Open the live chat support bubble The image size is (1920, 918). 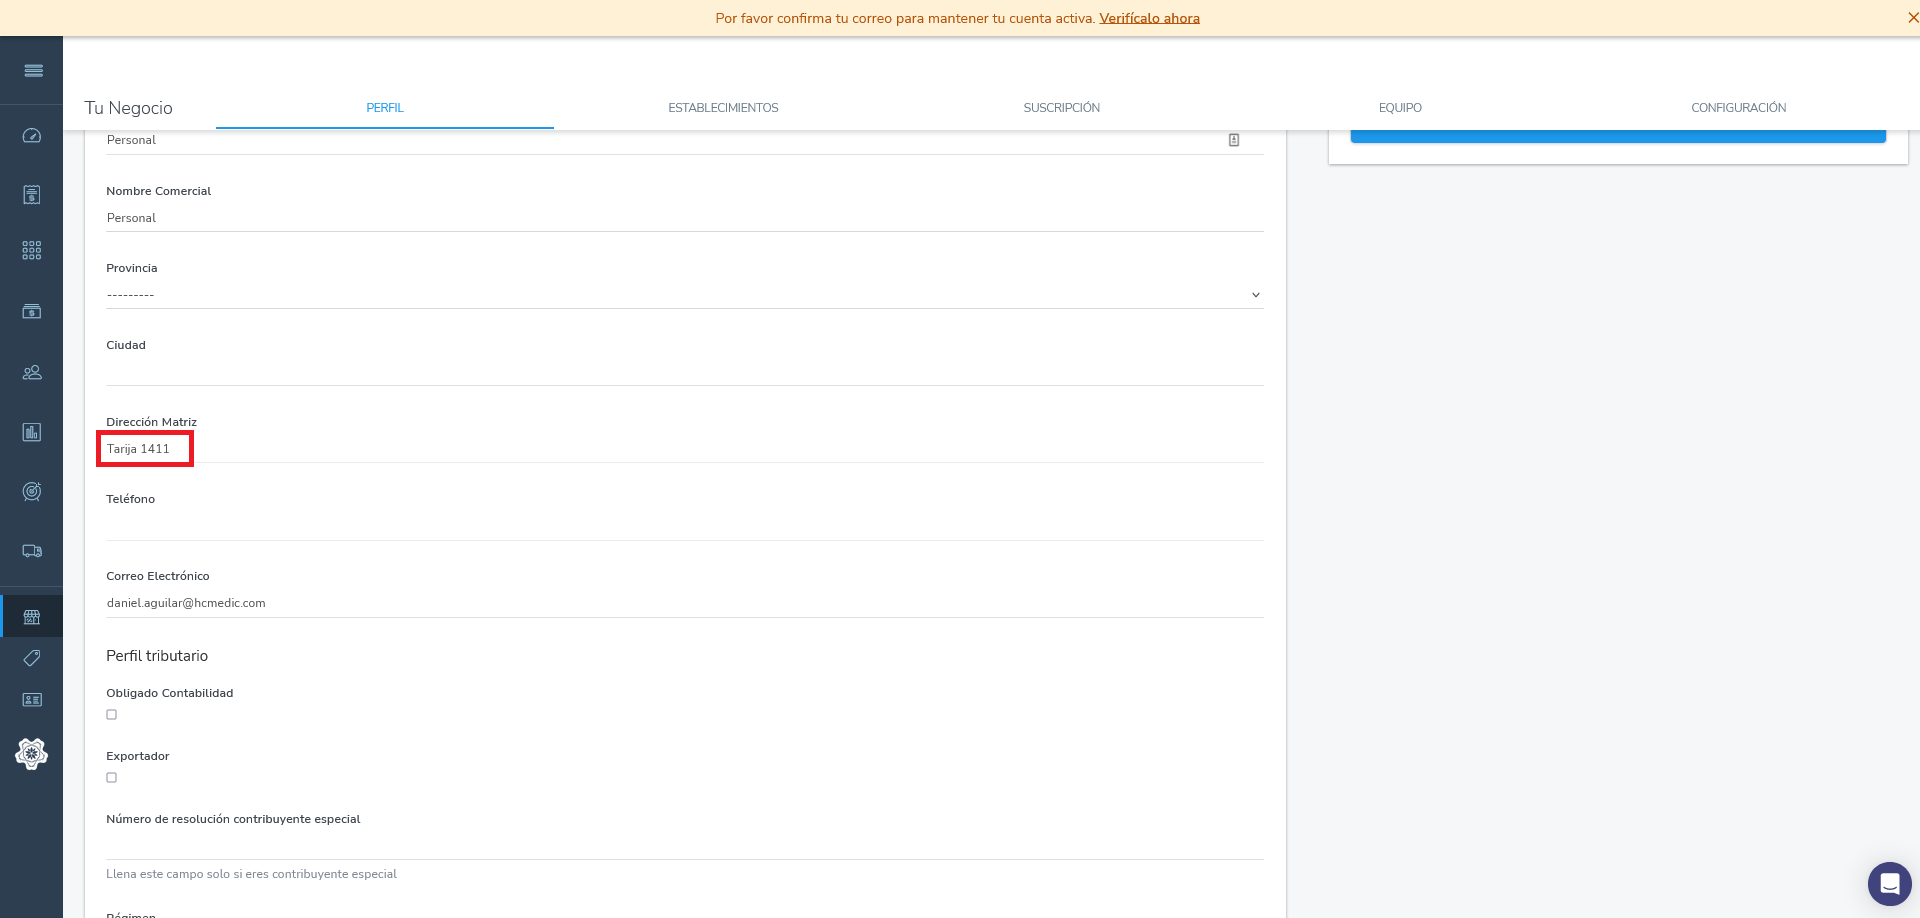tap(1889, 884)
